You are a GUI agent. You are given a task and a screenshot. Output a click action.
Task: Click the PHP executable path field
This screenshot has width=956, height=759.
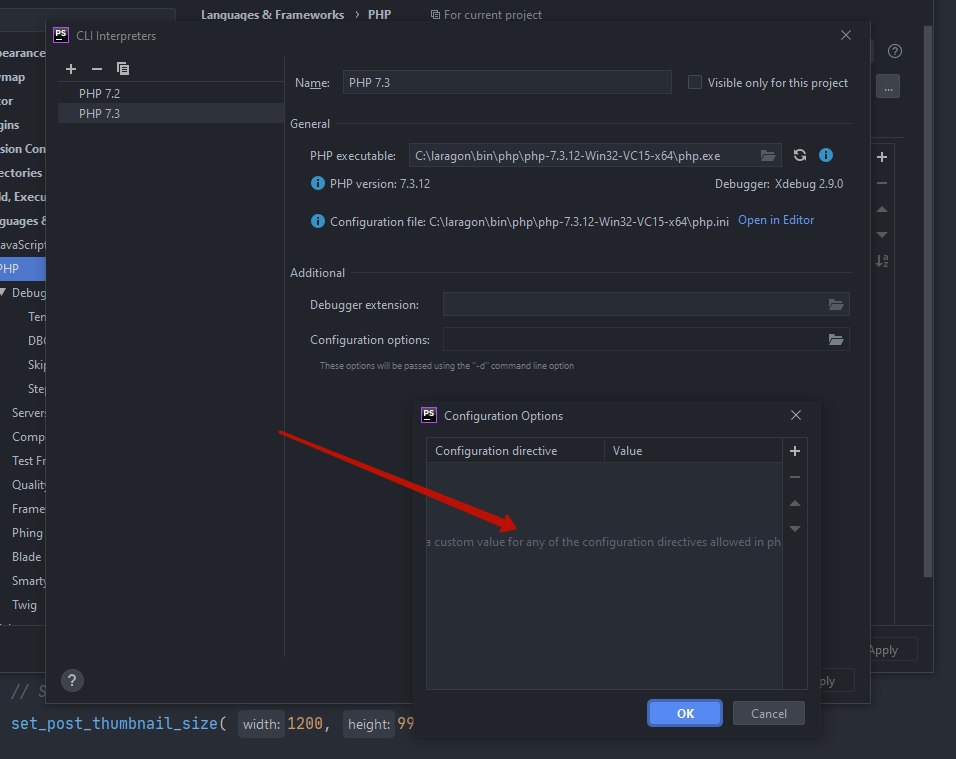click(583, 155)
